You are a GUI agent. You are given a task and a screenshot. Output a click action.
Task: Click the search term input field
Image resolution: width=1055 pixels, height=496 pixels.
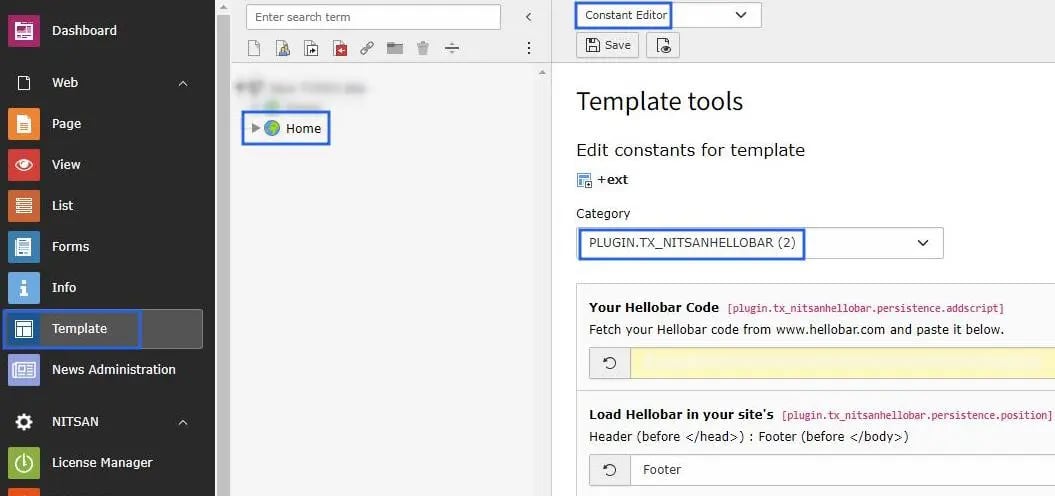pos(373,17)
